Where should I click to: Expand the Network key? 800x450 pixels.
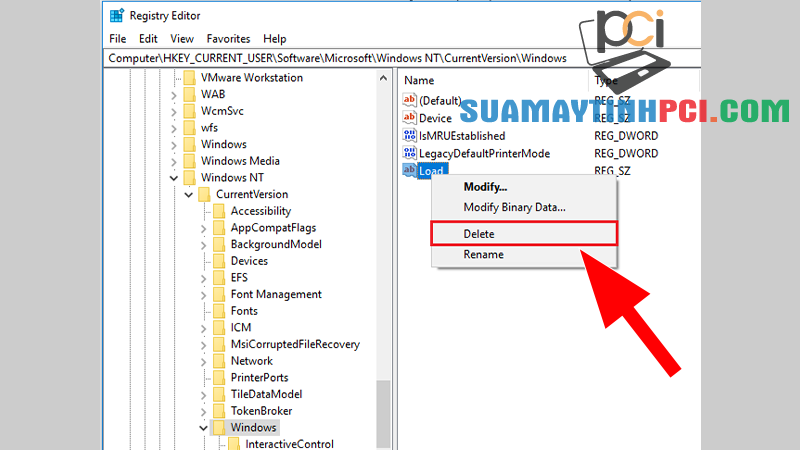point(203,362)
